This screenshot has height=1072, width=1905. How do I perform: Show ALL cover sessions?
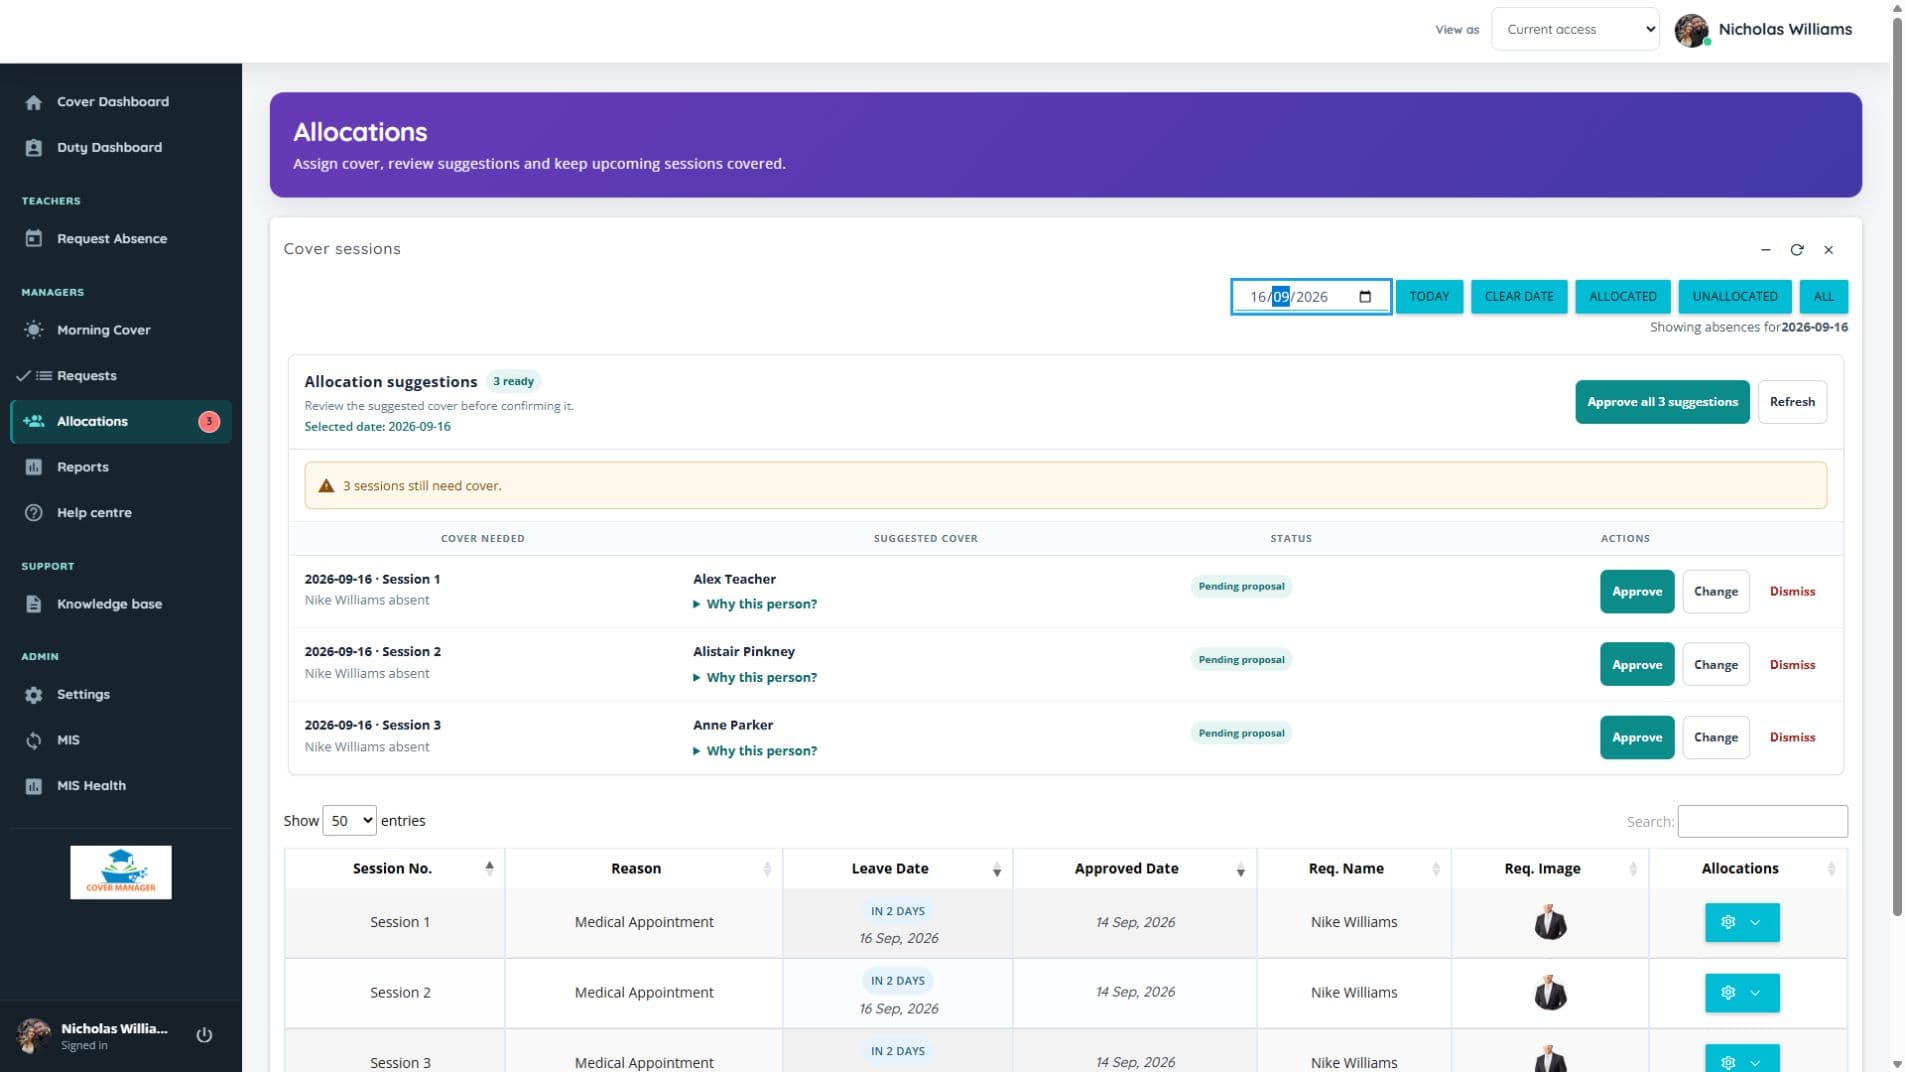click(1823, 297)
